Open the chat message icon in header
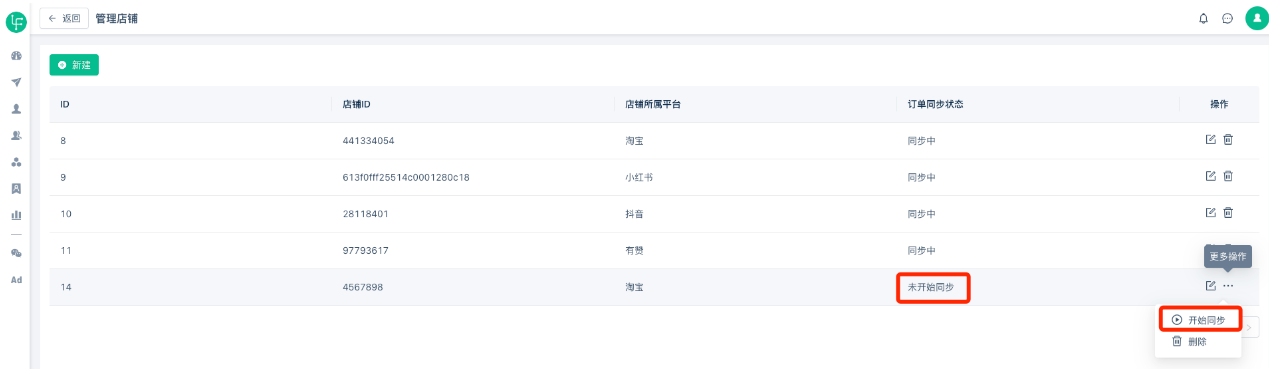 click(1227, 19)
